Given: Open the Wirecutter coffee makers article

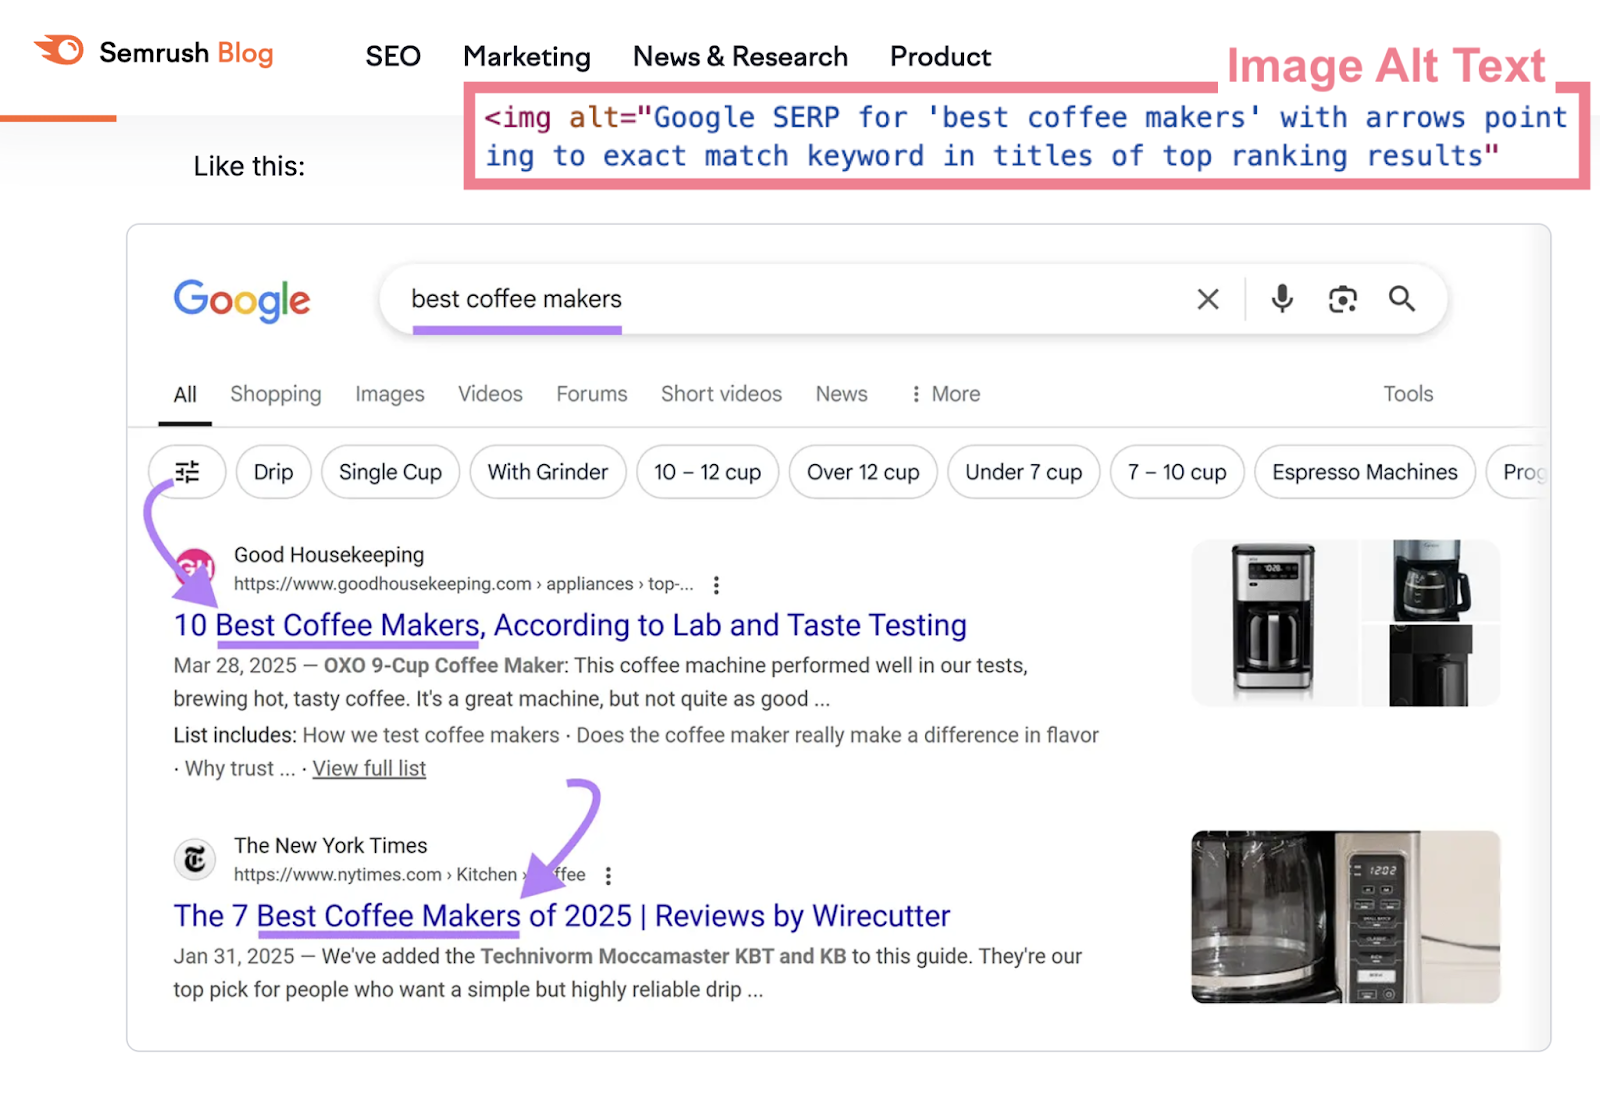Looking at the screenshot, I should click(x=560, y=915).
